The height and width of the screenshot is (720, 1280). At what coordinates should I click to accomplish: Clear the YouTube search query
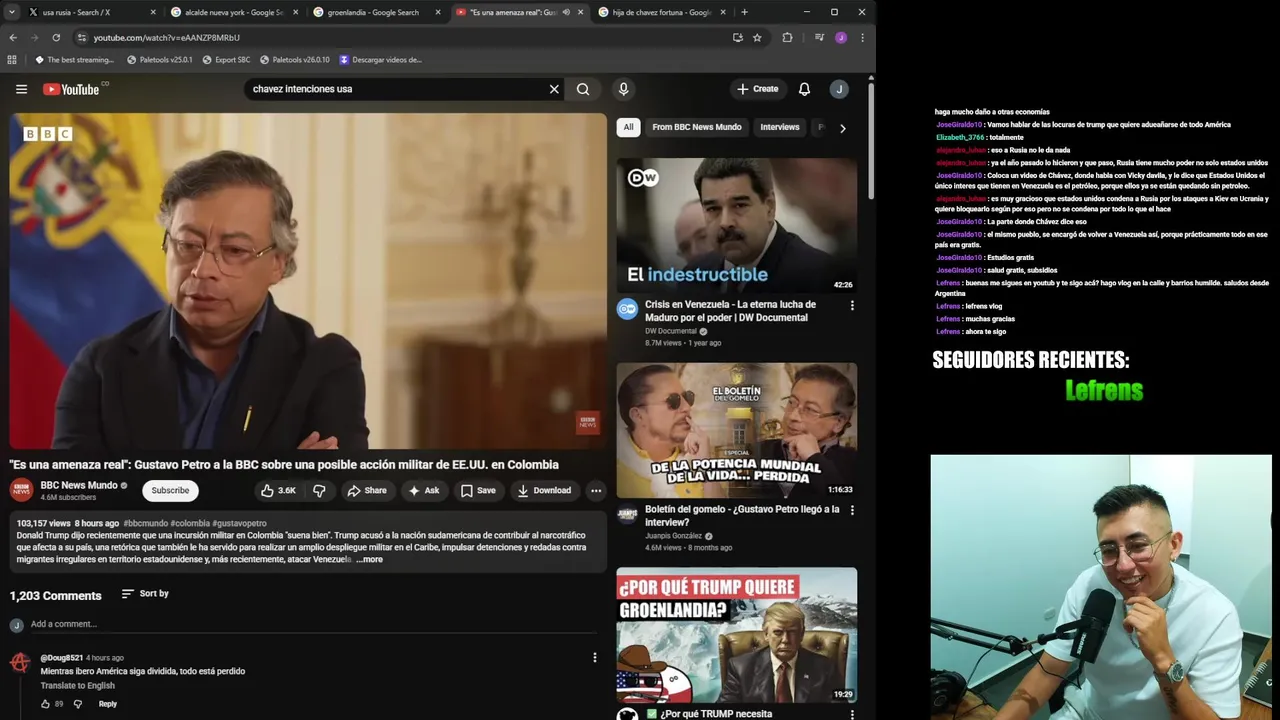tap(554, 89)
